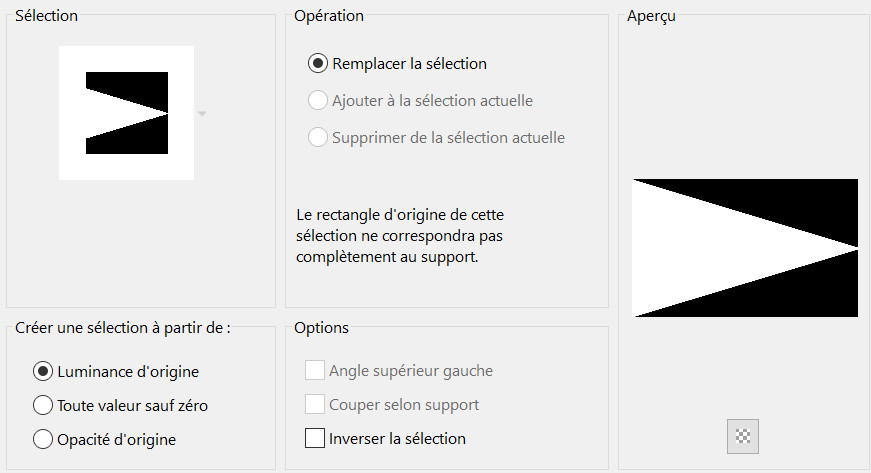The image size is (871, 473).
Task: Tick the Couper selon support checkbox
Action: [315, 405]
